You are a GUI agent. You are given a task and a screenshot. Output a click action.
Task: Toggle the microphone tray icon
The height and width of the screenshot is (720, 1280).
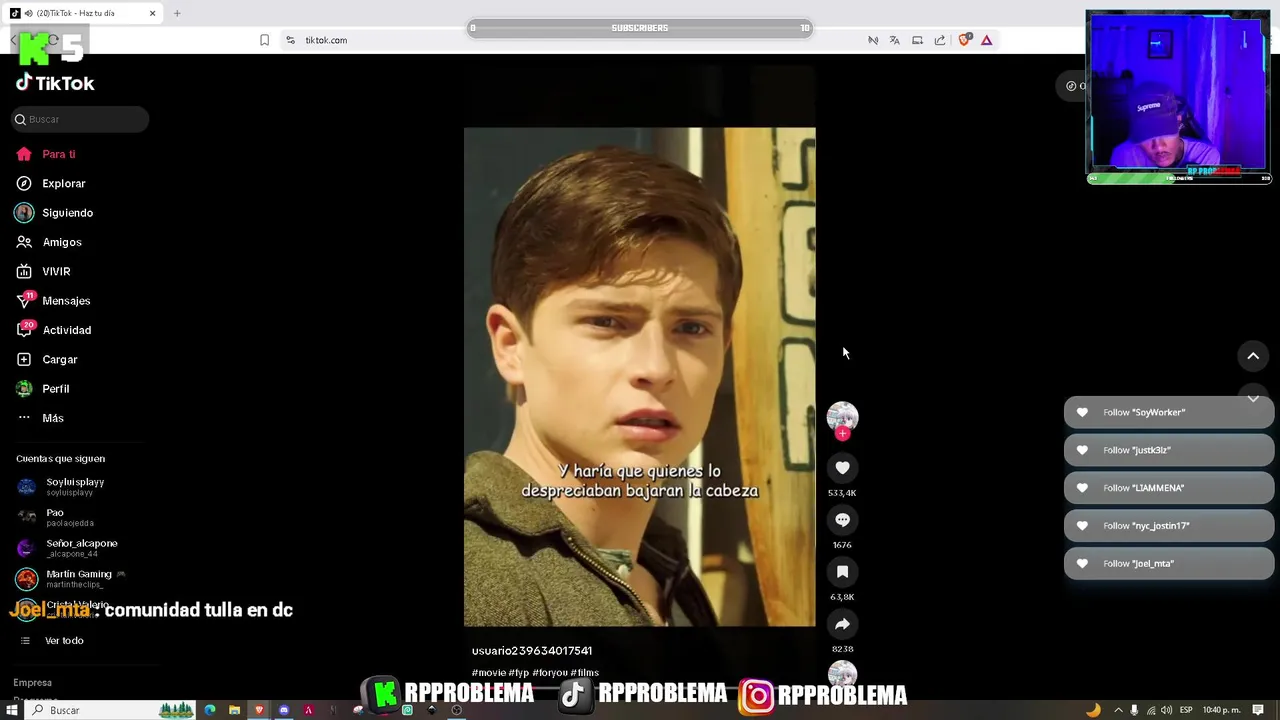pos(1134,710)
